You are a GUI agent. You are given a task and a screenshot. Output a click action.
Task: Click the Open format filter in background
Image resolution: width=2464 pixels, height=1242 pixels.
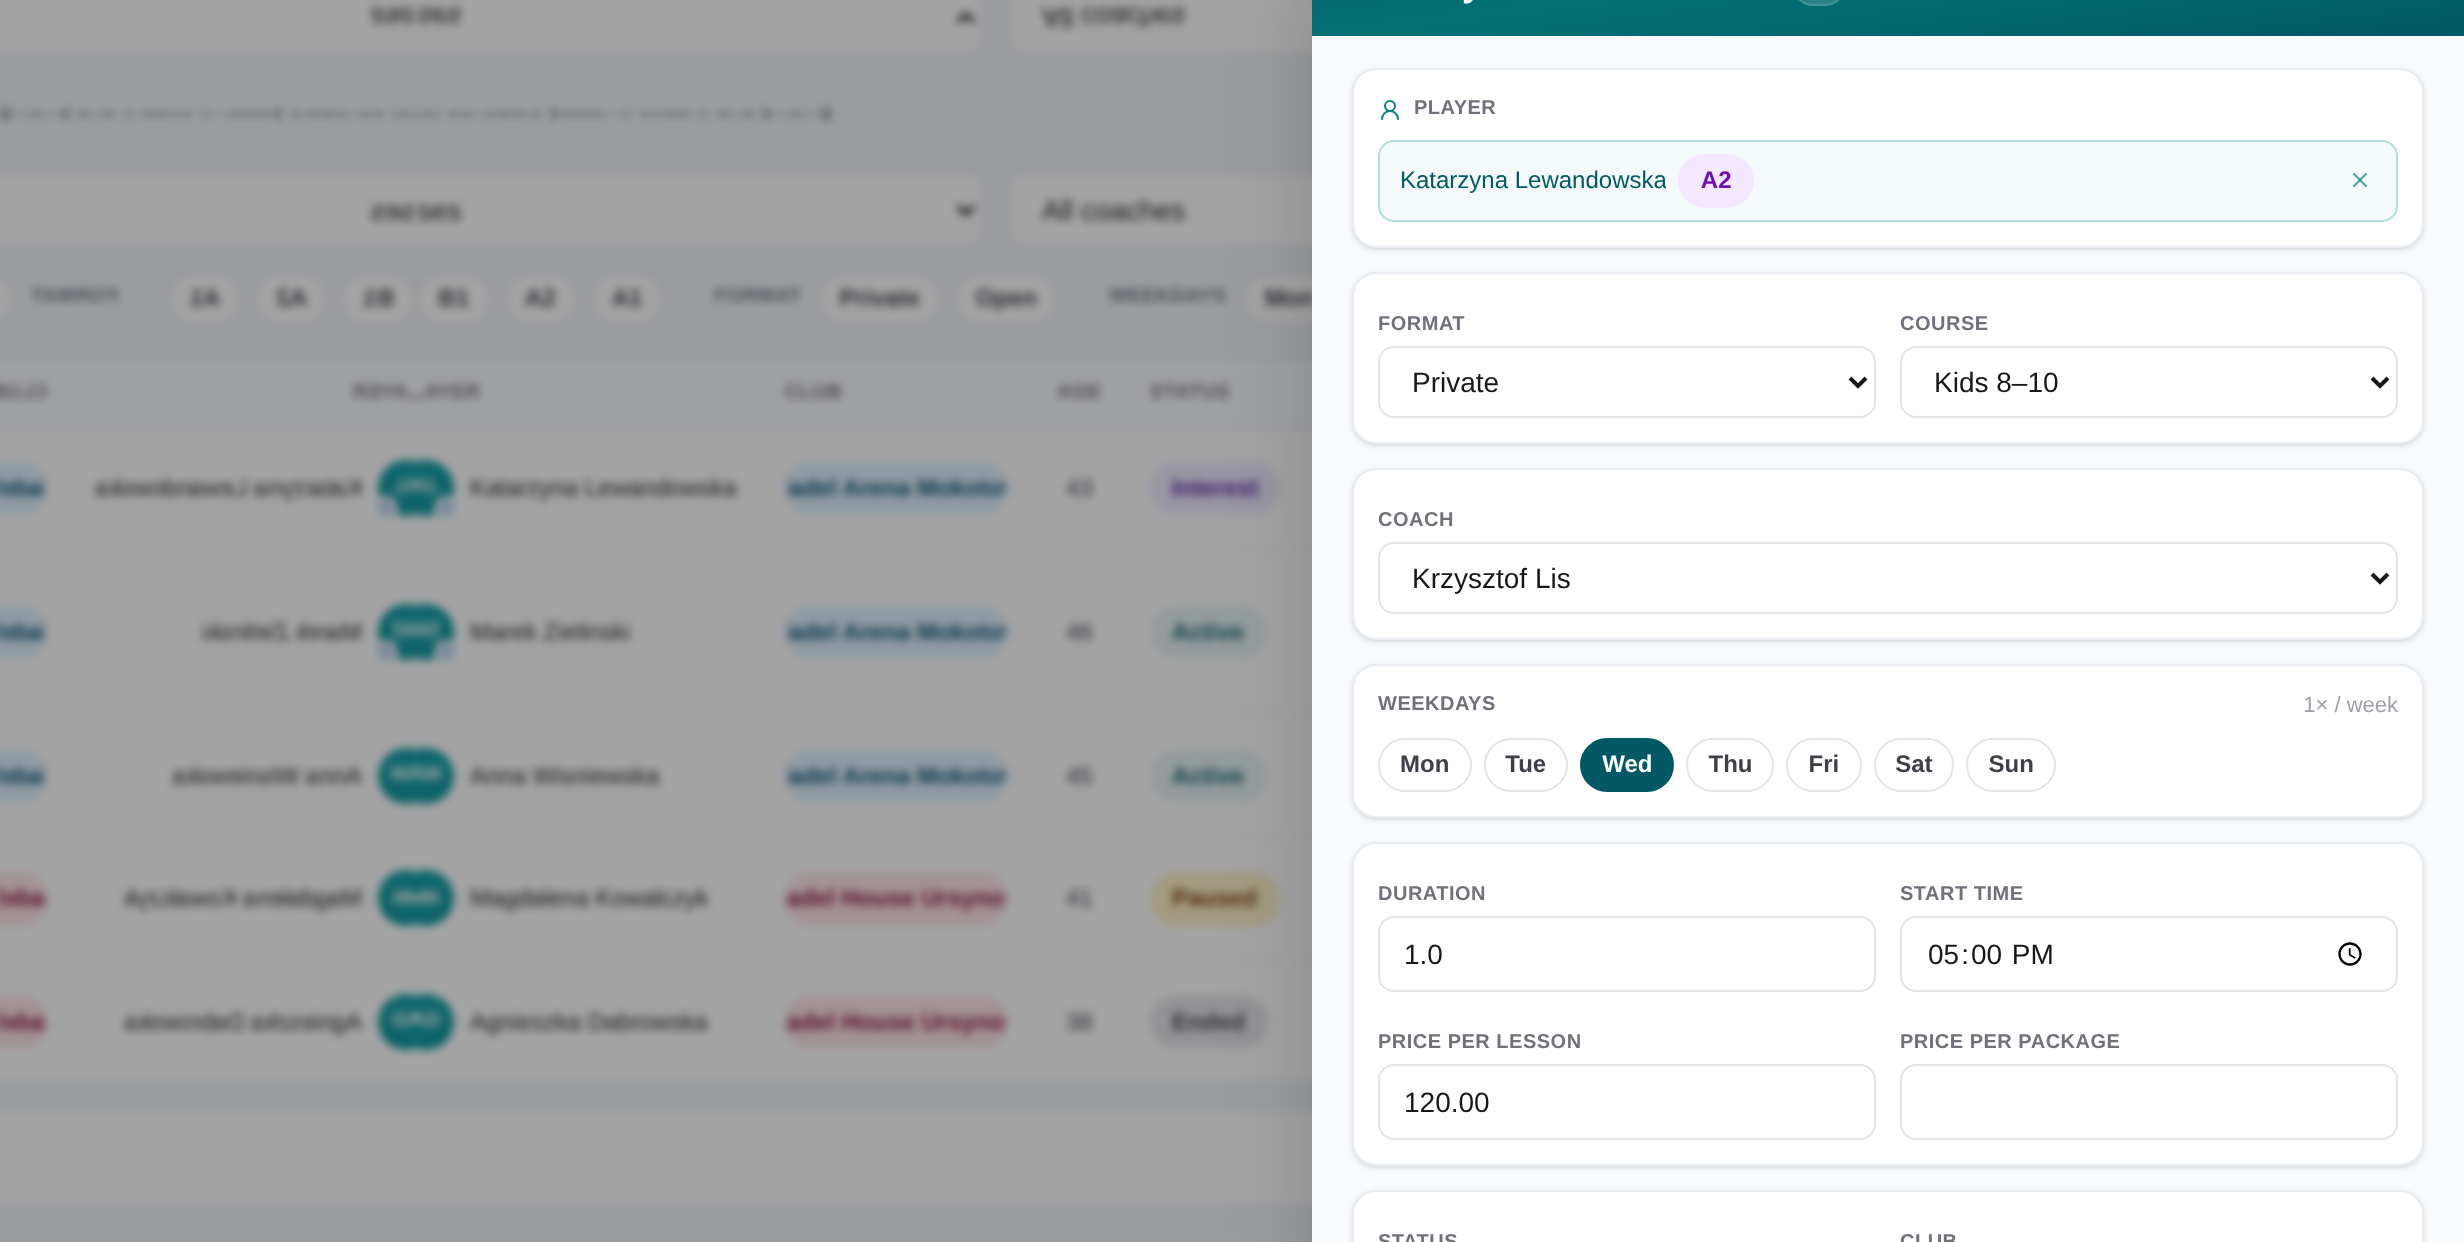click(x=1005, y=298)
